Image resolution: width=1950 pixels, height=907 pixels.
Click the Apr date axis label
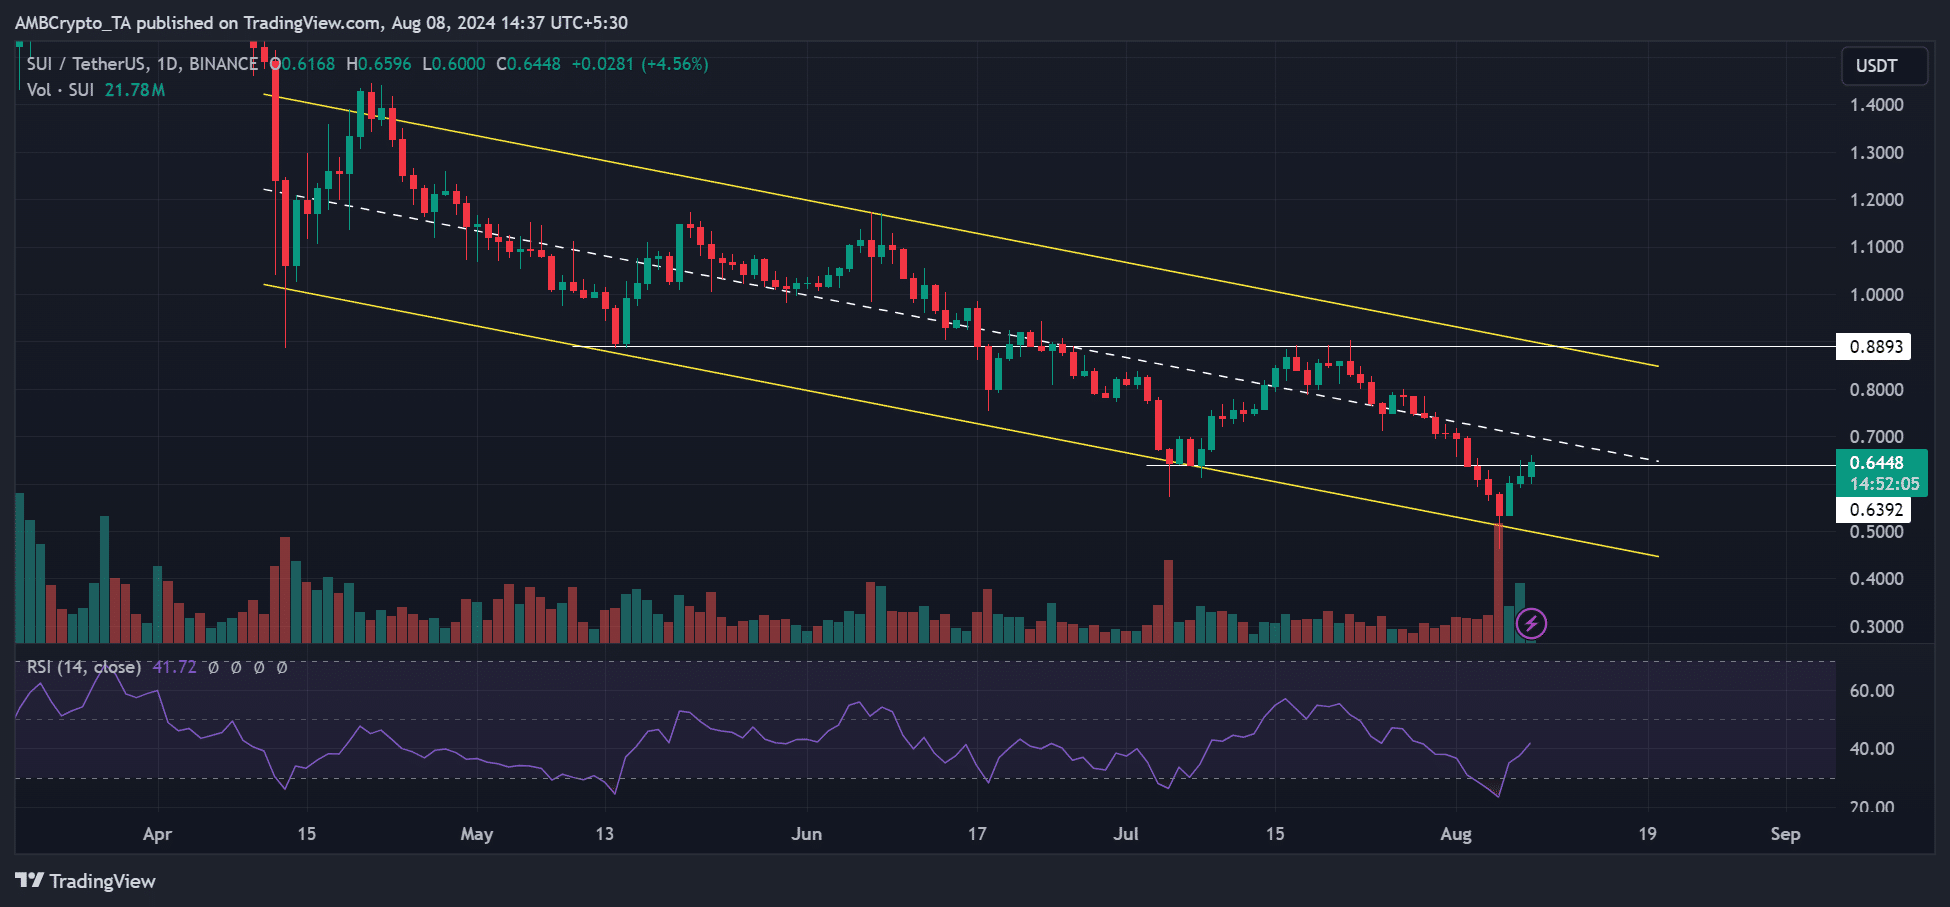[x=157, y=834]
